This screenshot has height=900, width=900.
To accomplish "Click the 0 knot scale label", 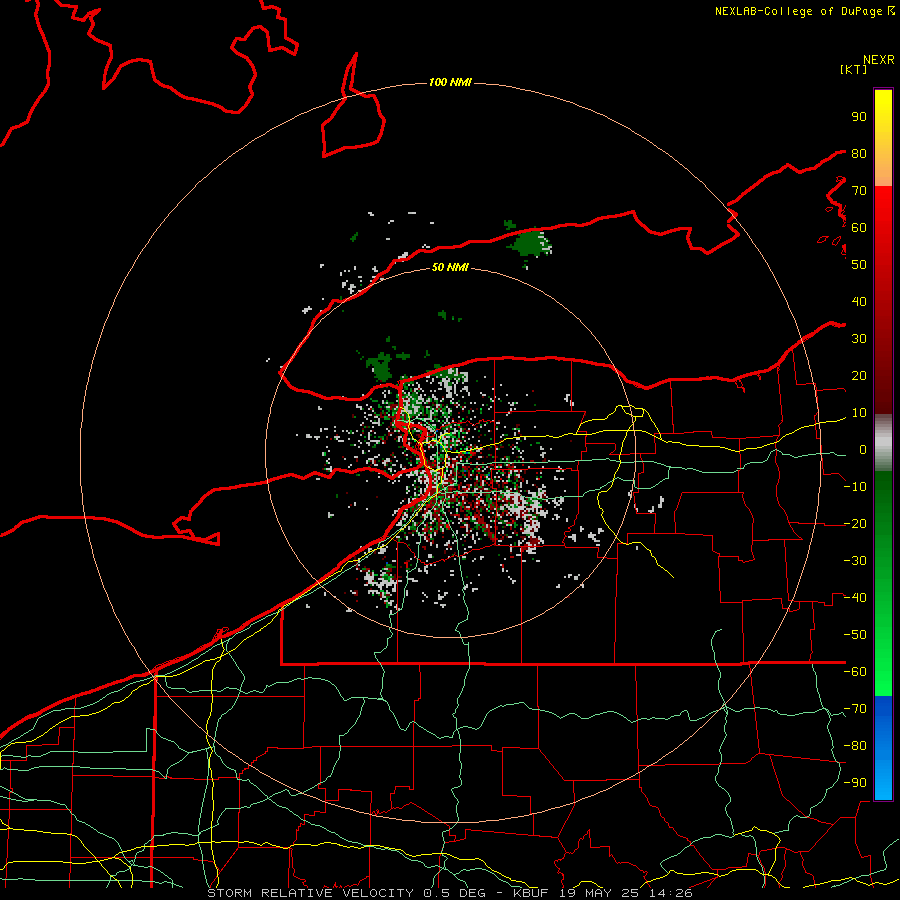I will (863, 450).
